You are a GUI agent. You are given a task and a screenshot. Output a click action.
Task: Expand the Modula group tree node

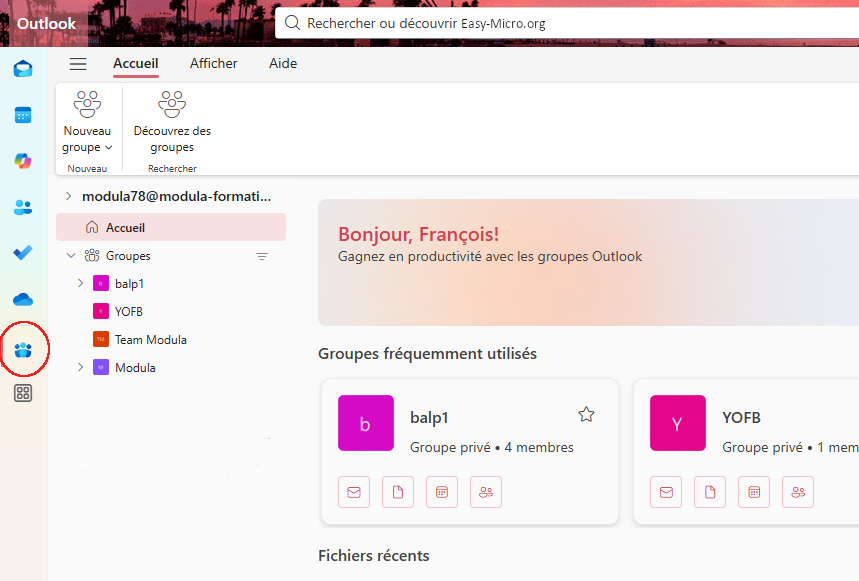[x=81, y=367]
